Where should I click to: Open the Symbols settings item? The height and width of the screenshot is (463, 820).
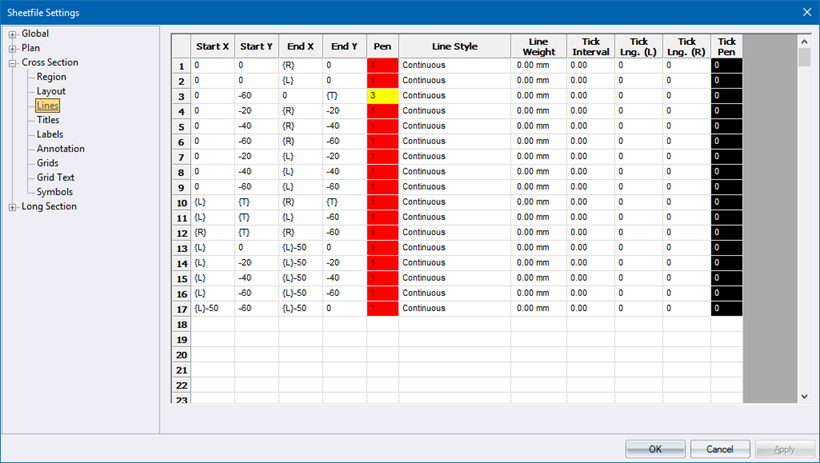click(x=54, y=192)
